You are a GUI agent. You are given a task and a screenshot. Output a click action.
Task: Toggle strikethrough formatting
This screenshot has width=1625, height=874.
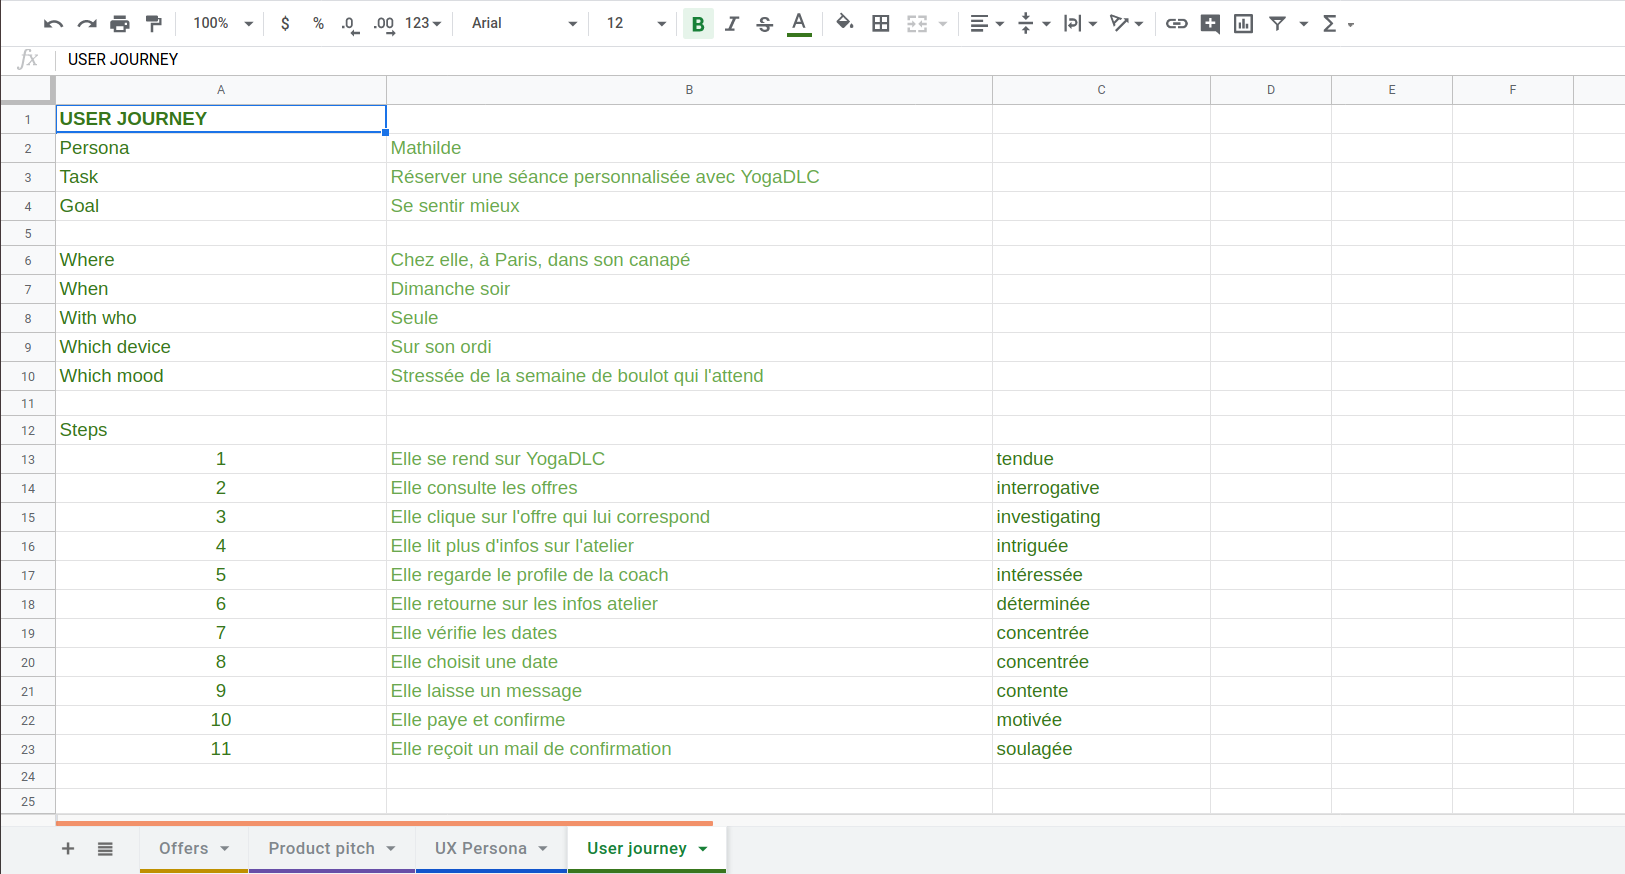(x=765, y=23)
